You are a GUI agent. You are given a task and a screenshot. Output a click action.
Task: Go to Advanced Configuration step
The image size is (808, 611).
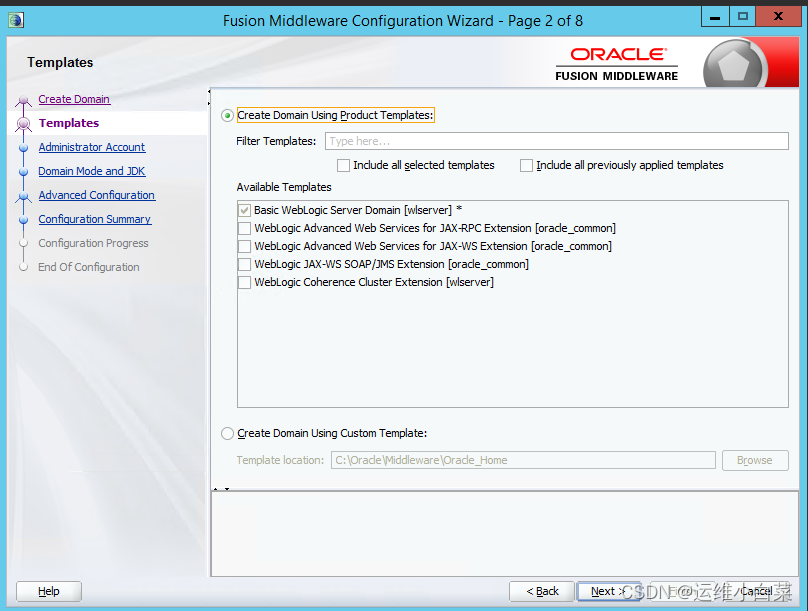pos(97,195)
